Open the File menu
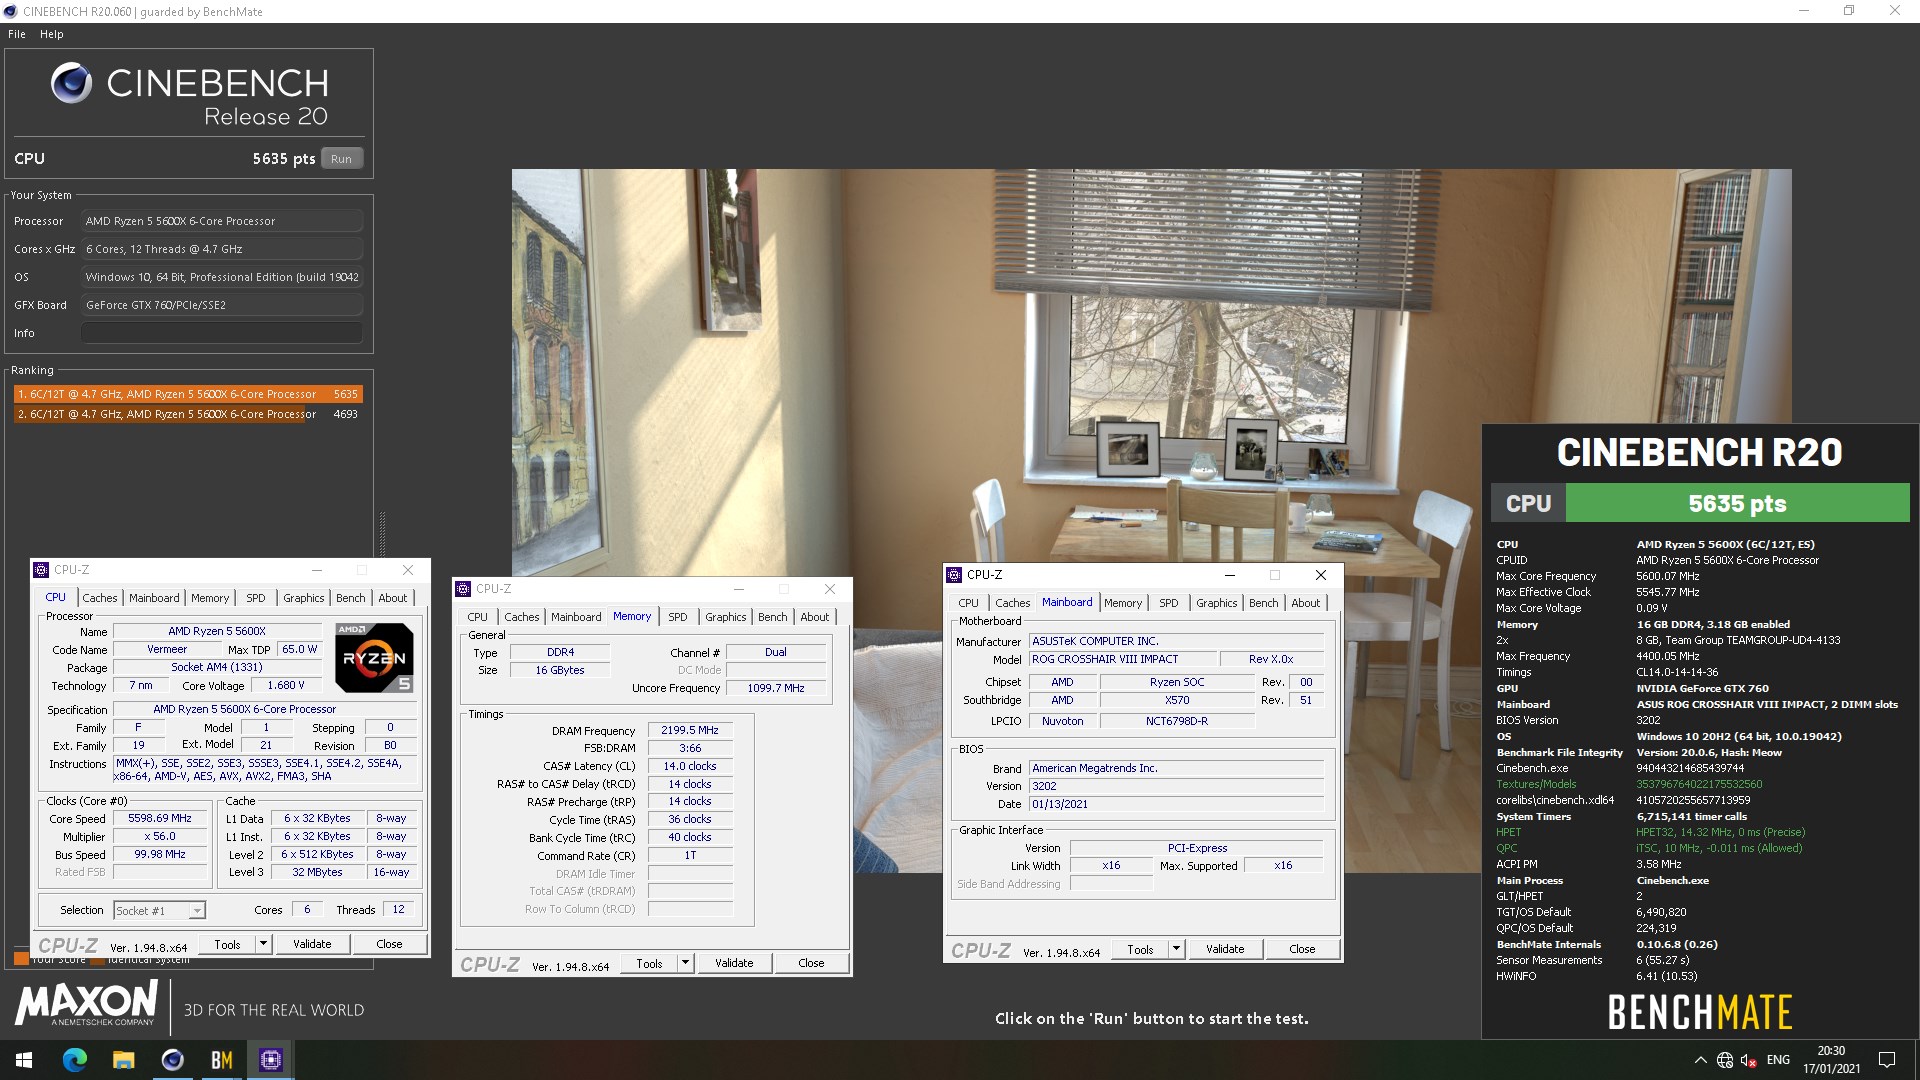 17,34
